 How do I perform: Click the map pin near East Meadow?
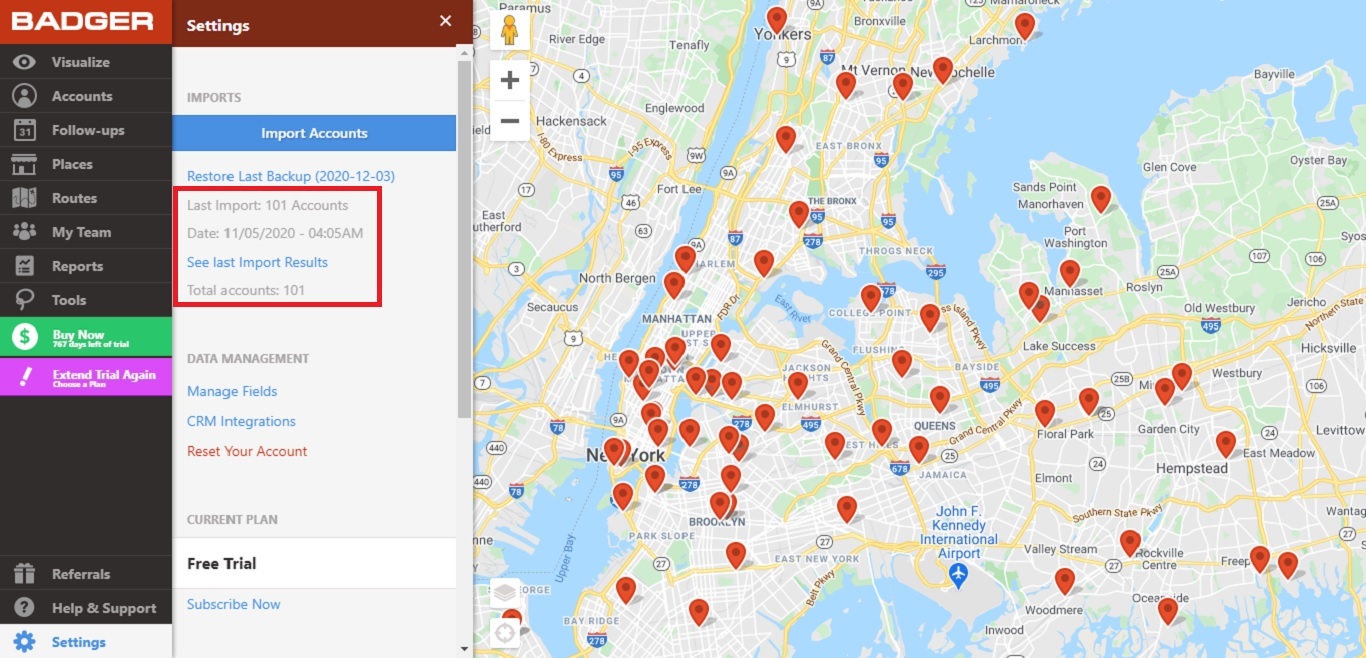tap(1226, 444)
